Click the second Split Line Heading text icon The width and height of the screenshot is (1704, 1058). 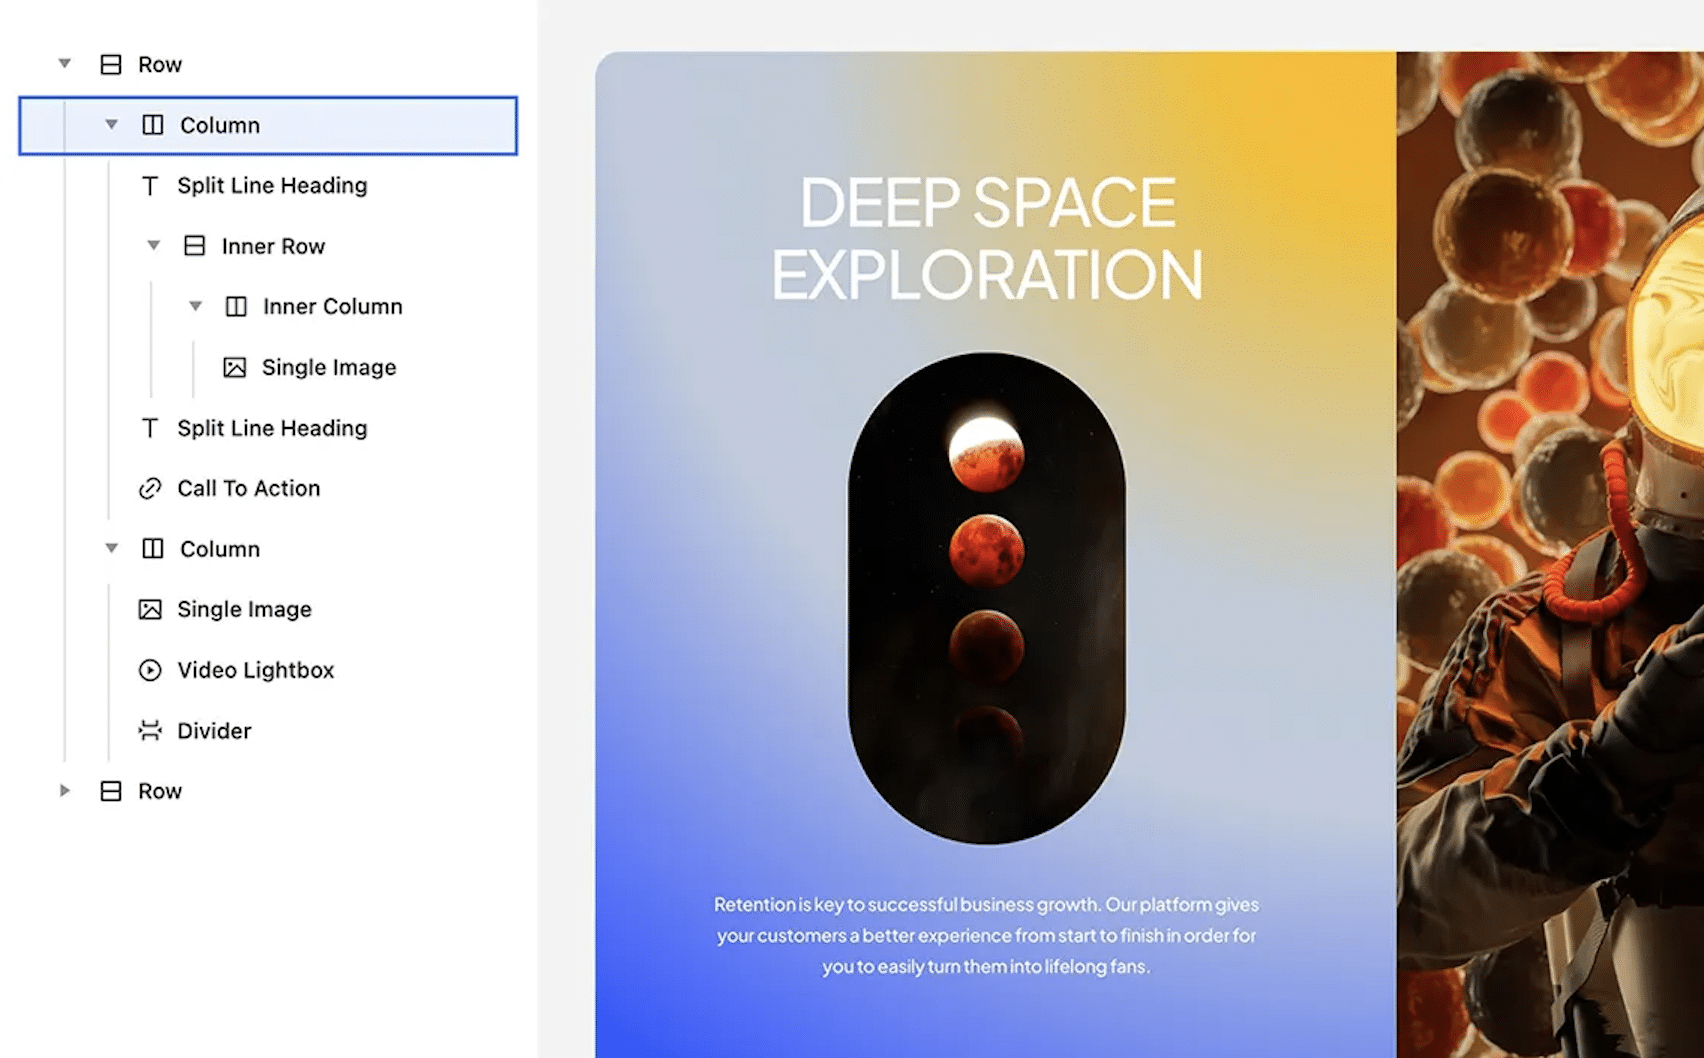(150, 429)
